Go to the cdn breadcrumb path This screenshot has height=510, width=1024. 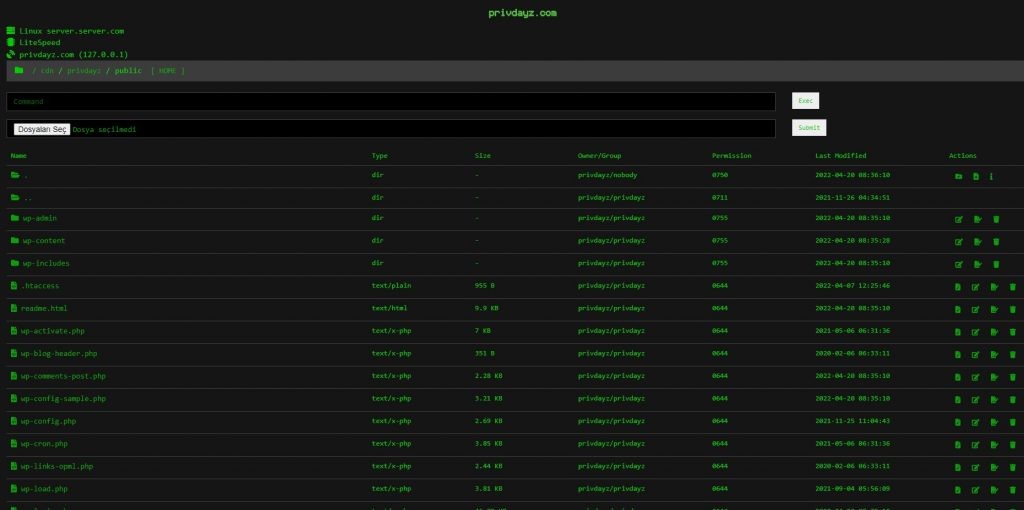[x=47, y=71]
